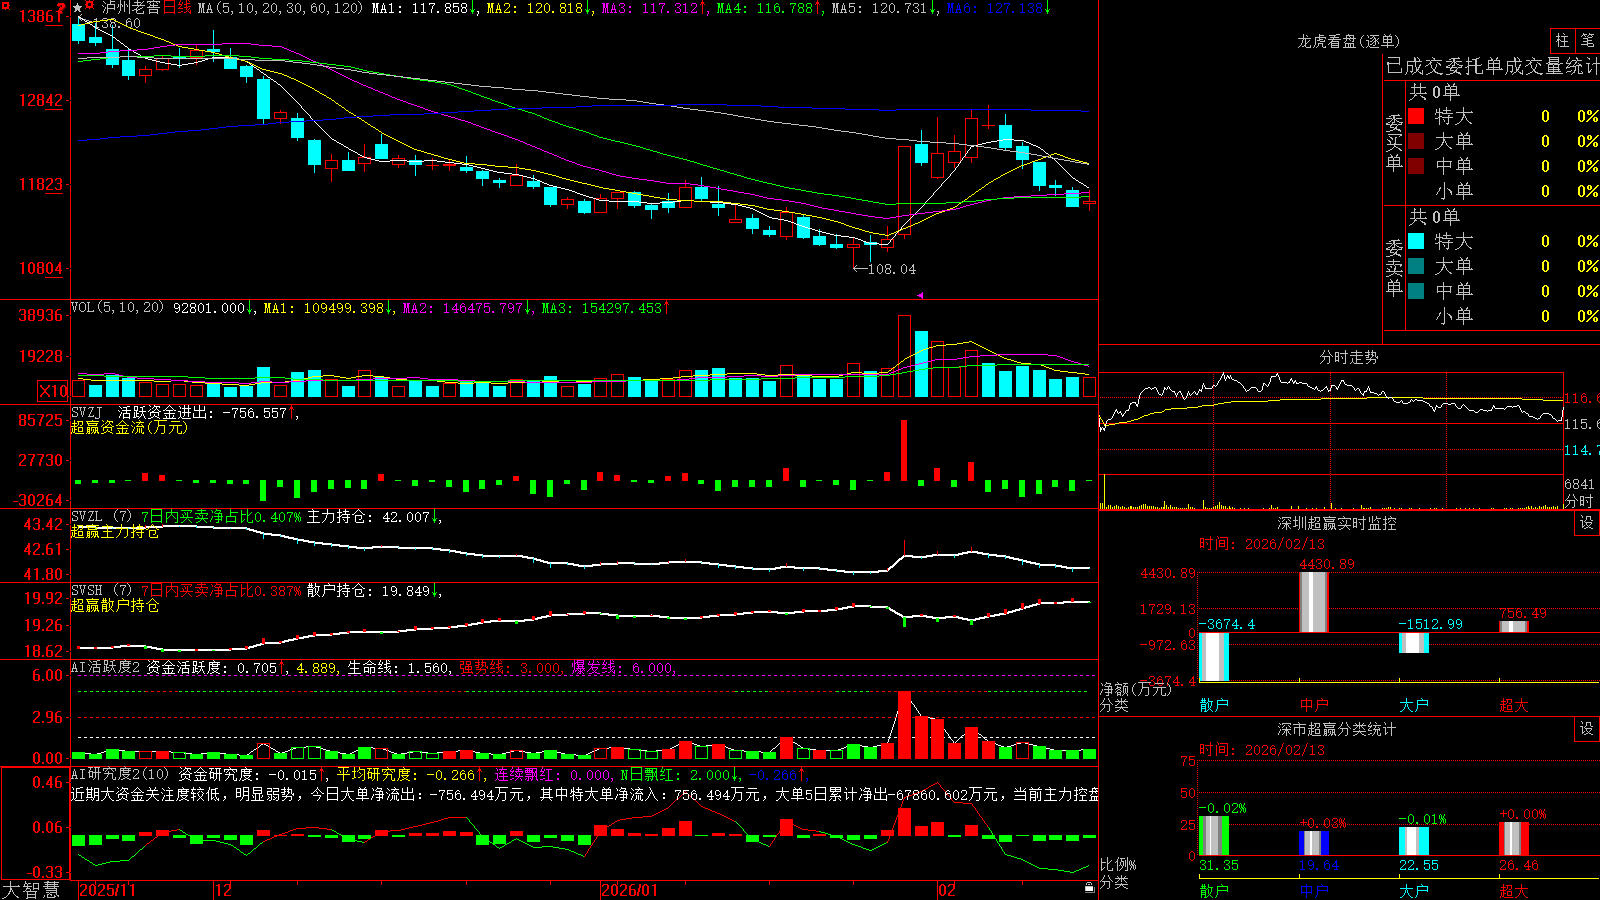This screenshot has height=900, width=1600.
Task: Click the red gear icon beside the star
Action: 89,5
